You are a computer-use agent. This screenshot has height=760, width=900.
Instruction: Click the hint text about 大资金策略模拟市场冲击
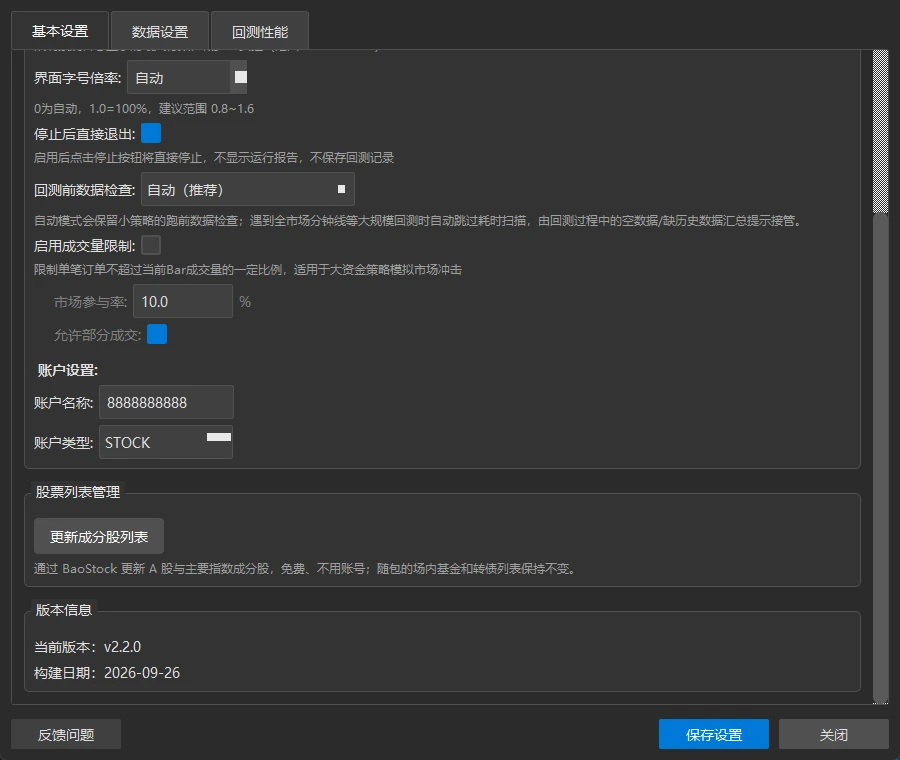click(248, 269)
